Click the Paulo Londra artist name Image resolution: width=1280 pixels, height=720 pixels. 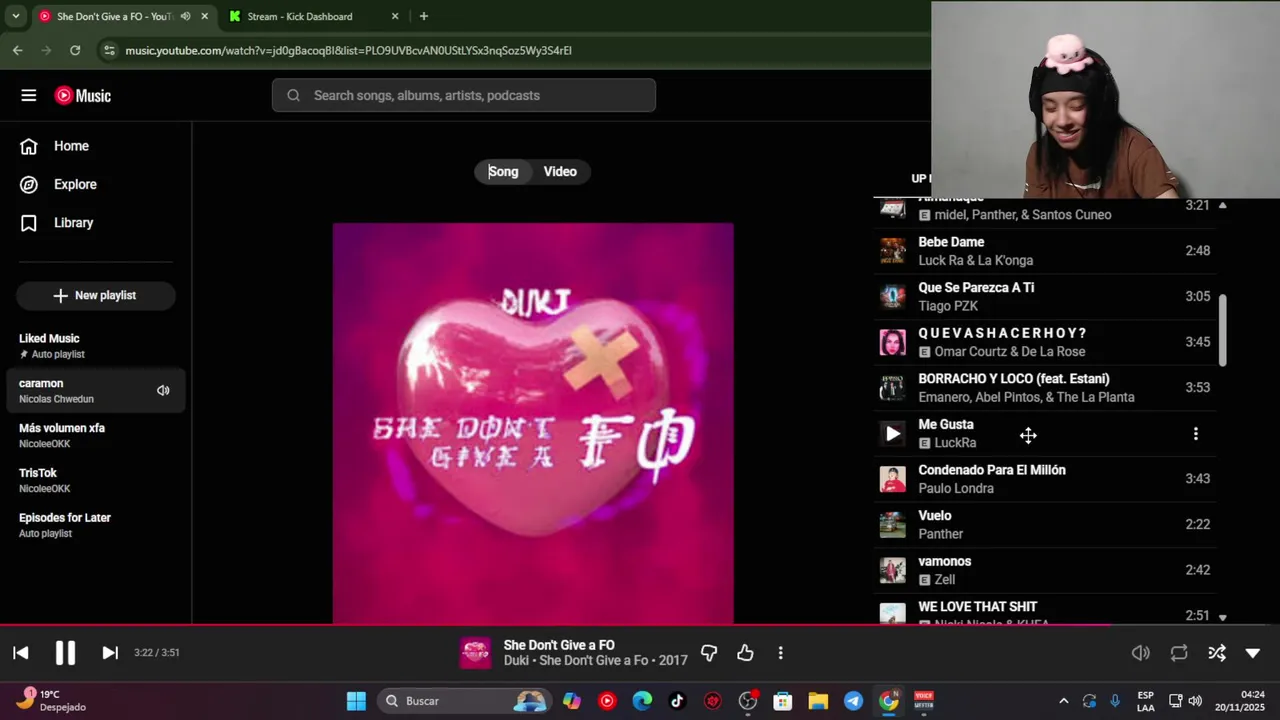click(x=956, y=488)
